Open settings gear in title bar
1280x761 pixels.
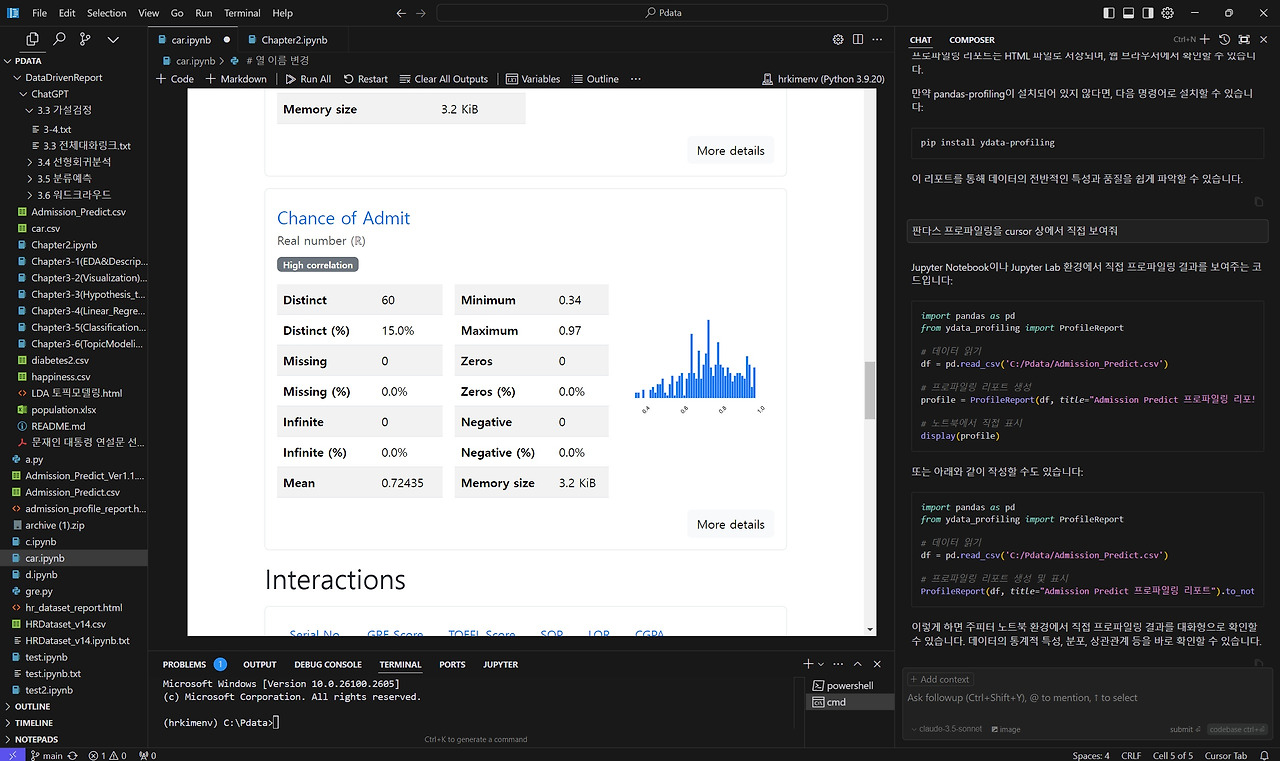pyautogui.click(x=1168, y=13)
